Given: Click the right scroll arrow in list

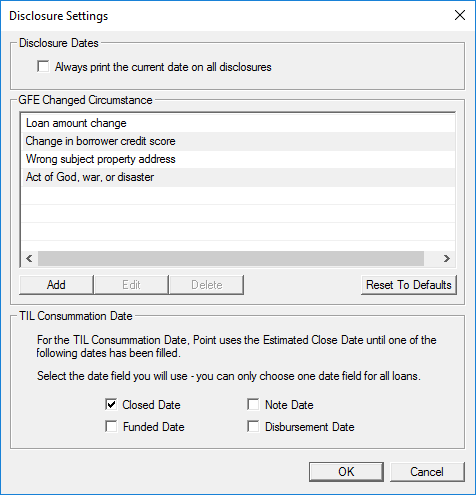Looking at the screenshot, I should (x=447, y=258).
